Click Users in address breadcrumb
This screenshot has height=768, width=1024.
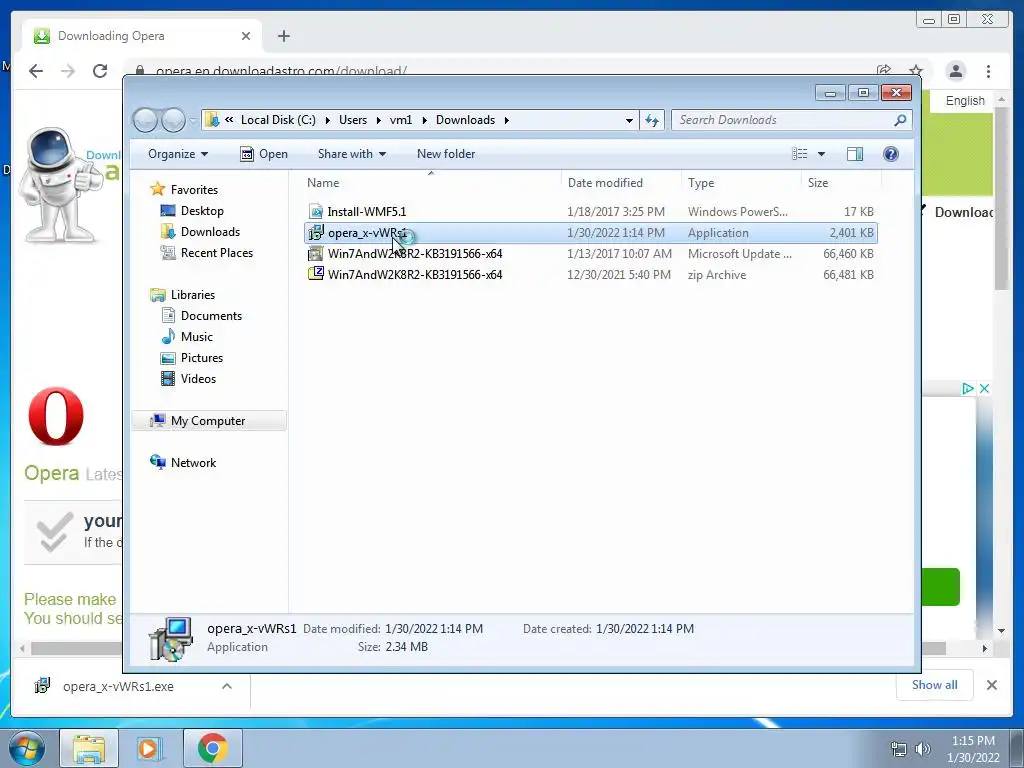coord(353,120)
